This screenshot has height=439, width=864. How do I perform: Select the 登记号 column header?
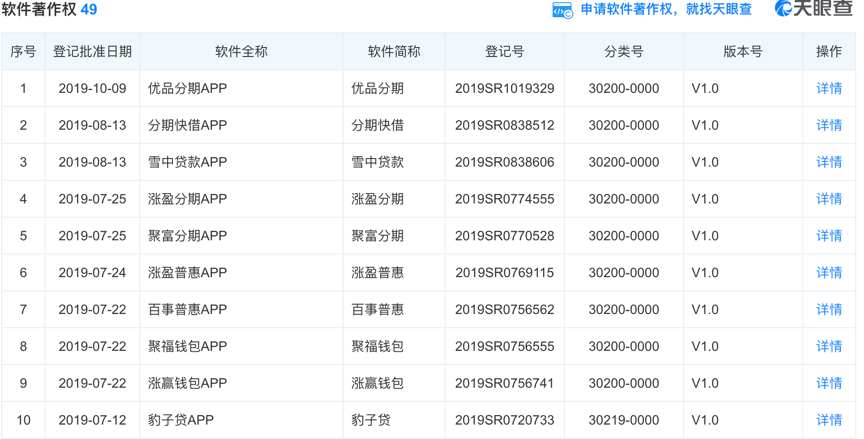[504, 51]
